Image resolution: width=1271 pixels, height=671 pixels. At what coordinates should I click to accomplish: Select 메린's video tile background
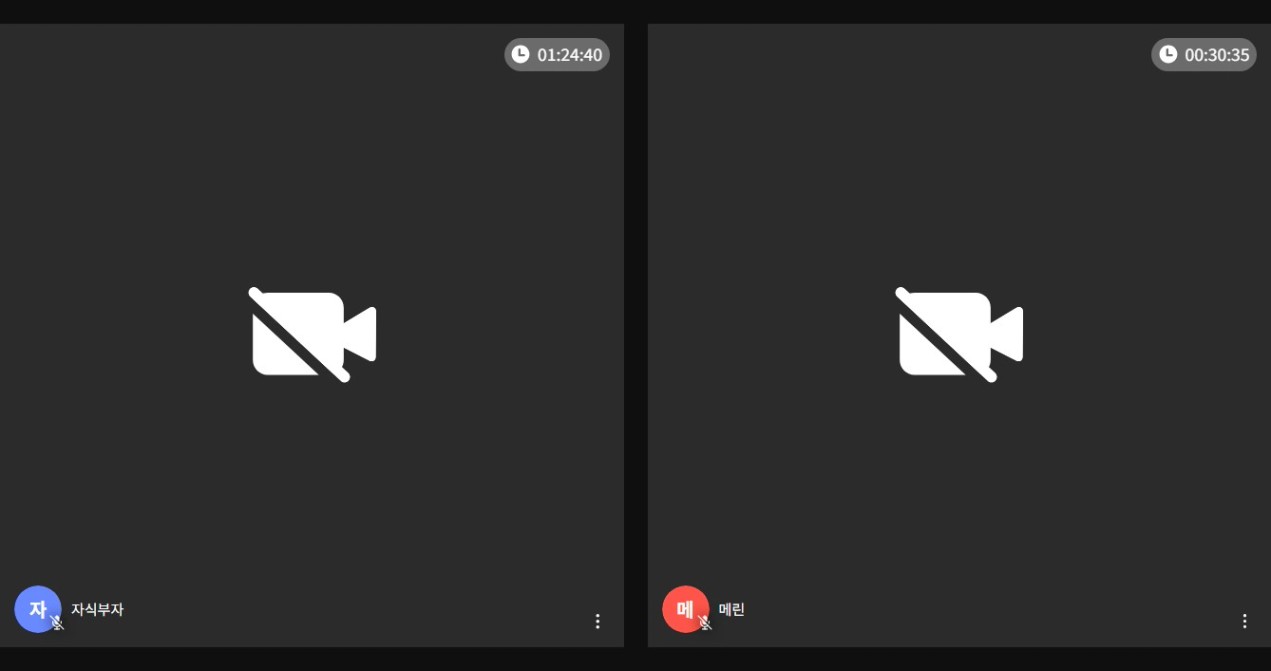[960, 180]
